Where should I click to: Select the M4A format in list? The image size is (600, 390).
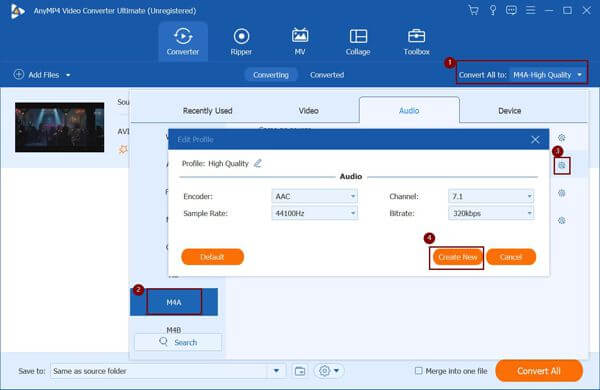click(x=174, y=302)
